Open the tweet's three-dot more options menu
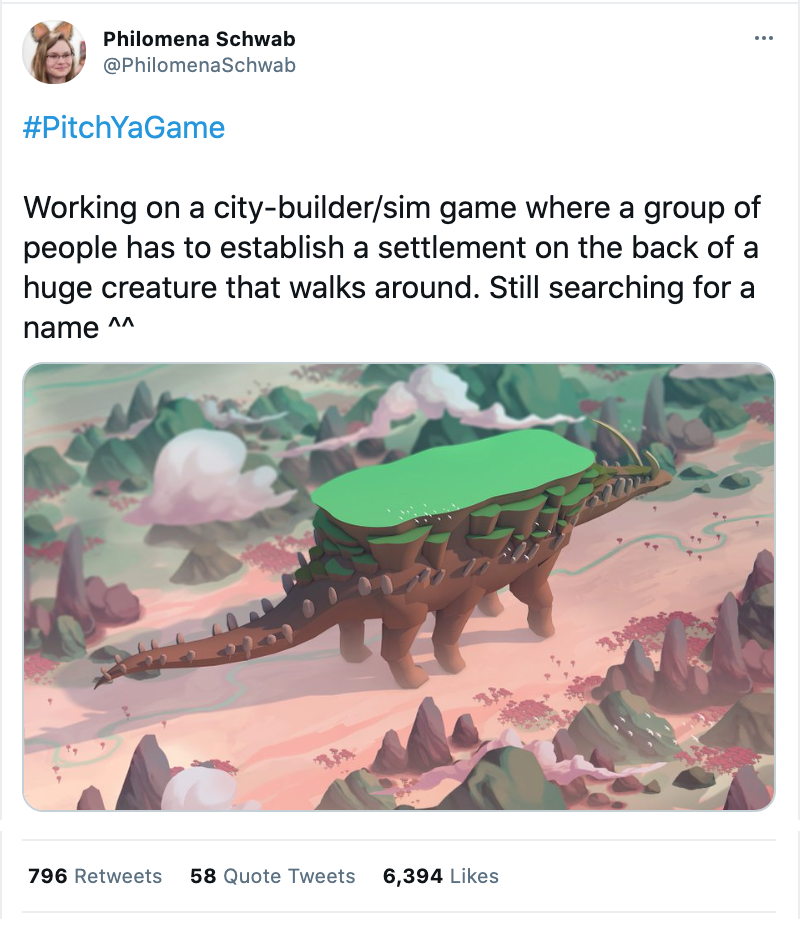The width and height of the screenshot is (802, 925). pyautogui.click(x=763, y=38)
